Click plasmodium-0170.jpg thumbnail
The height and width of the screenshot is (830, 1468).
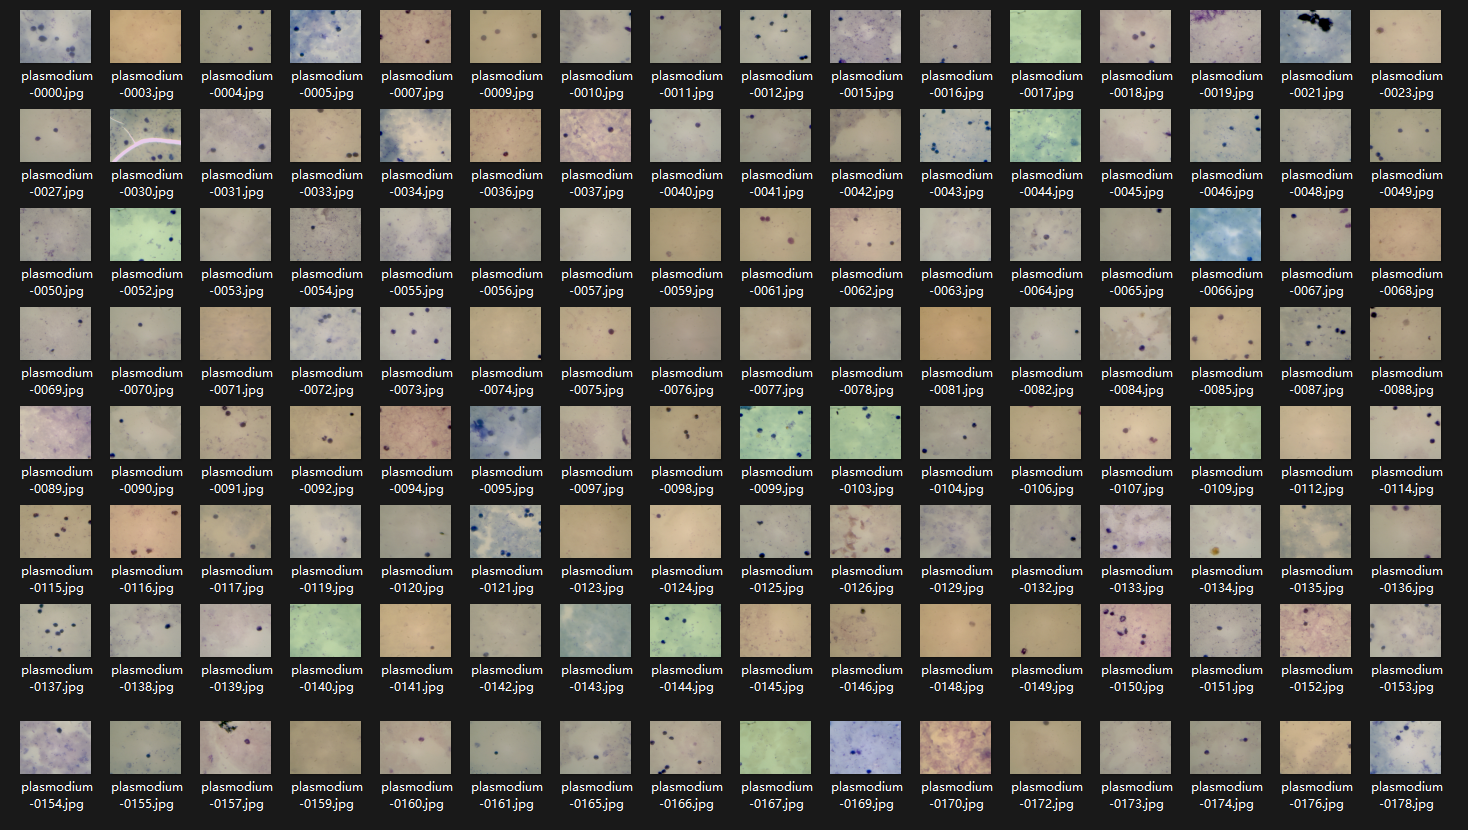956,748
